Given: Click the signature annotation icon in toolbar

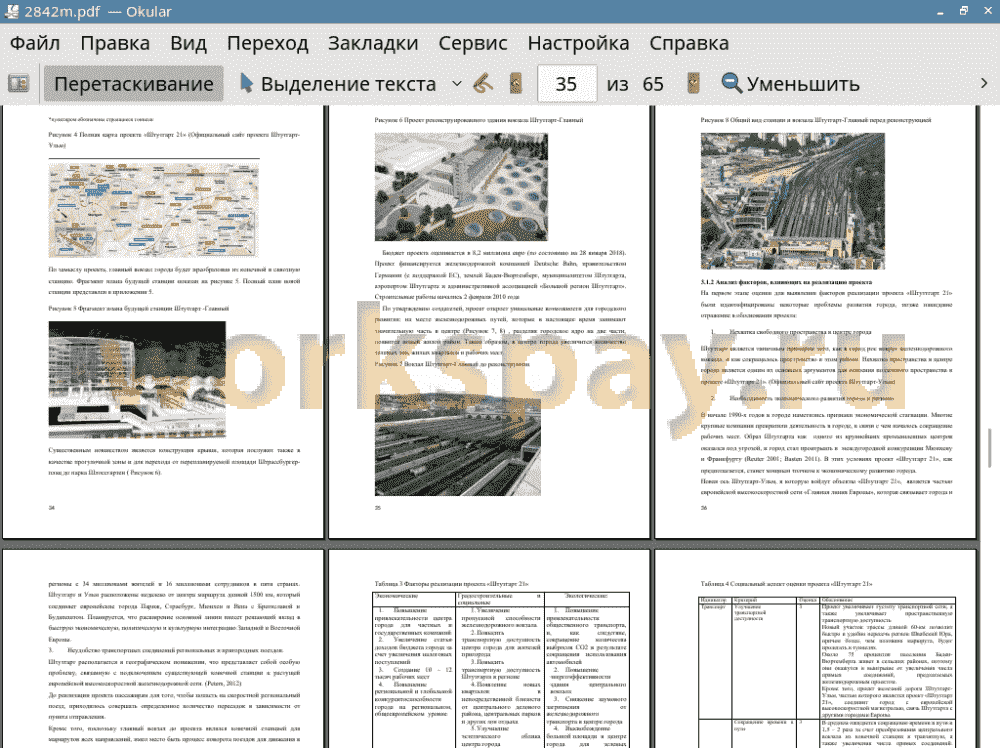Looking at the screenshot, I should [483, 84].
